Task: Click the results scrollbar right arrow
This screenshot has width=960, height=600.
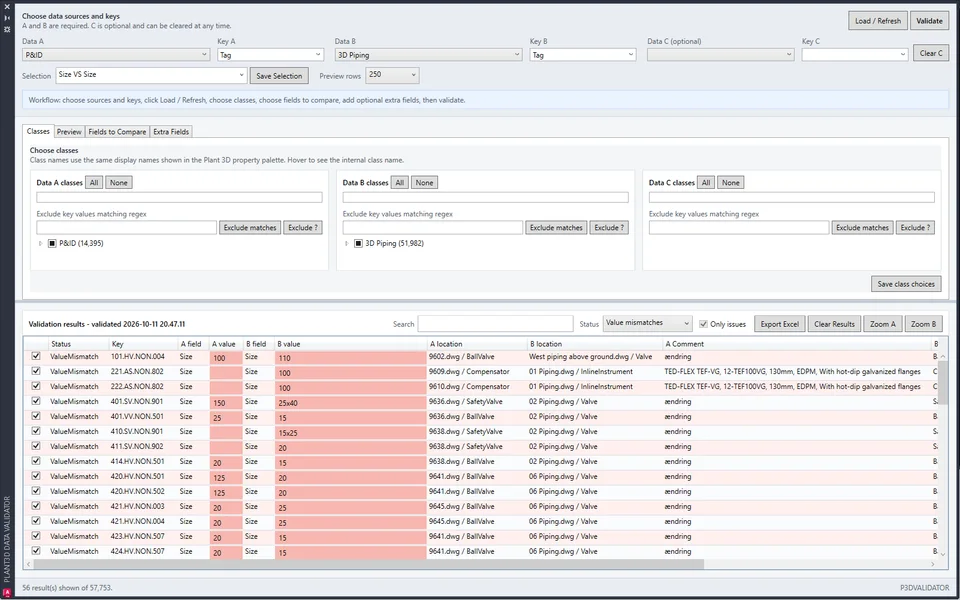Action: pos(933,564)
